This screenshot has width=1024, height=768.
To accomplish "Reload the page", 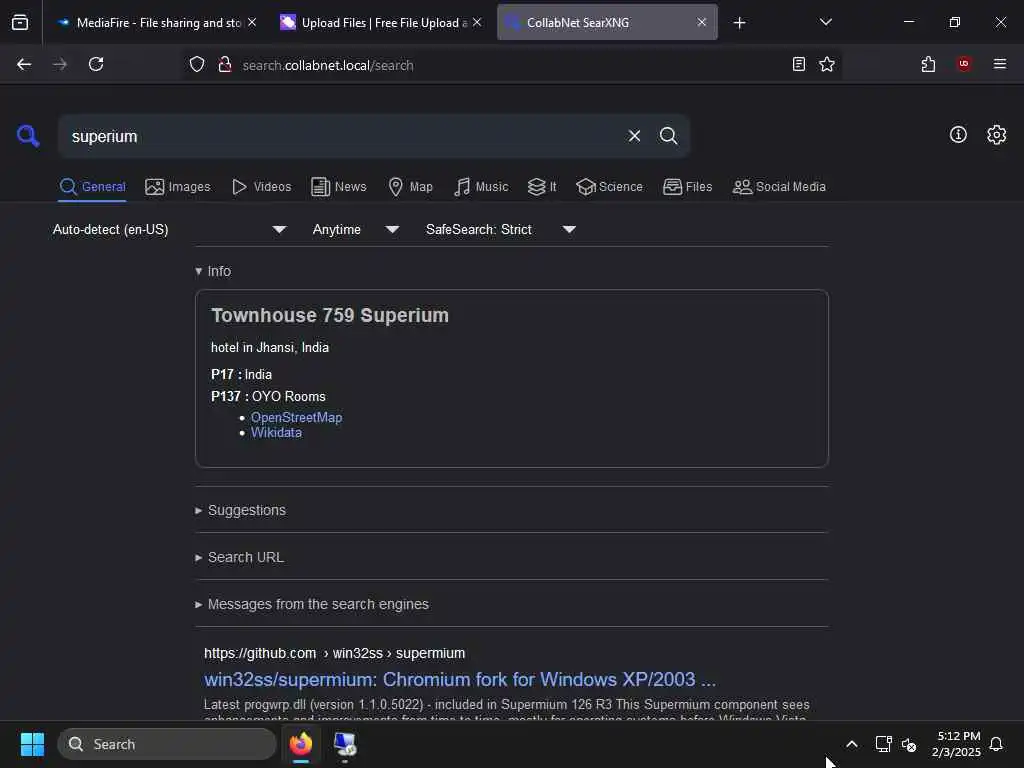I will [96, 64].
